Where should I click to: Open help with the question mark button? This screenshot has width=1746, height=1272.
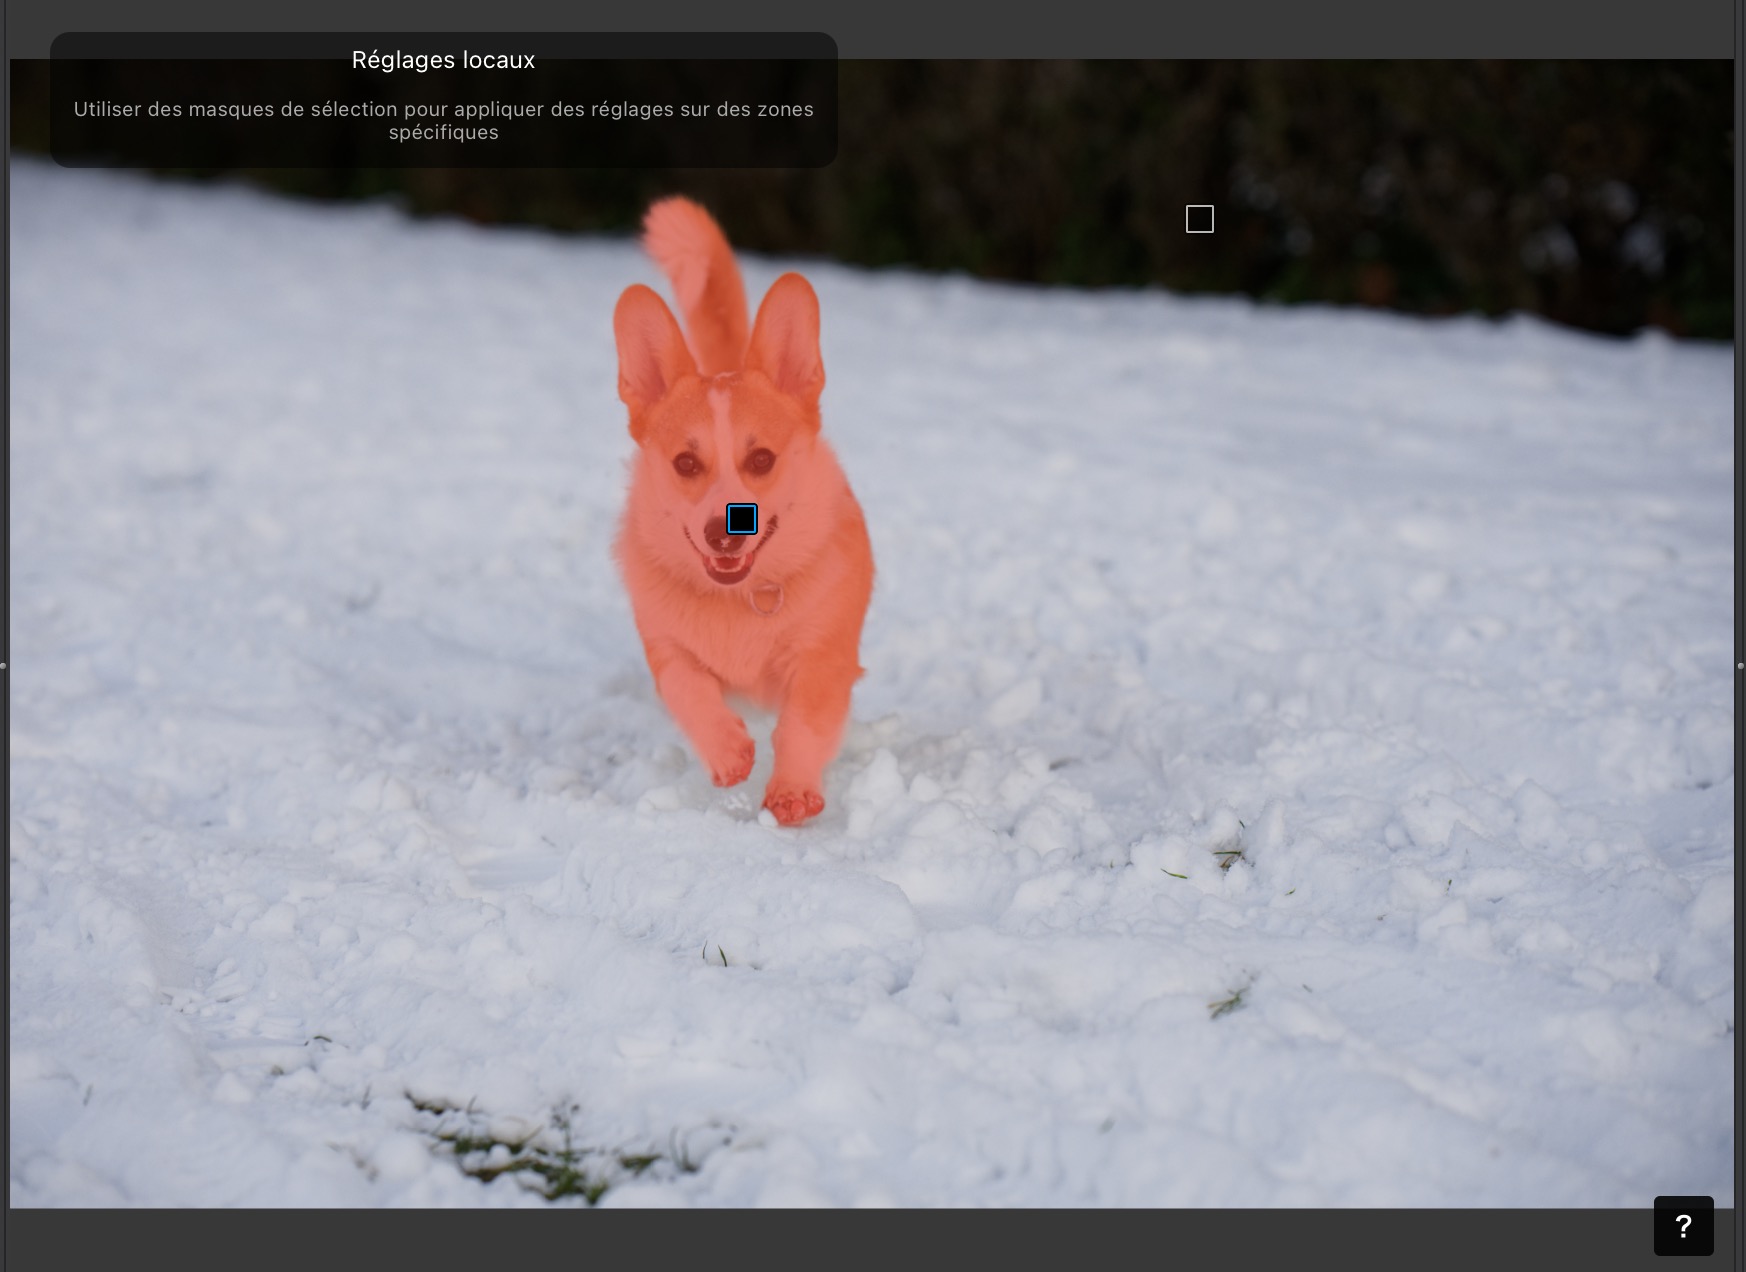coord(1683,1225)
